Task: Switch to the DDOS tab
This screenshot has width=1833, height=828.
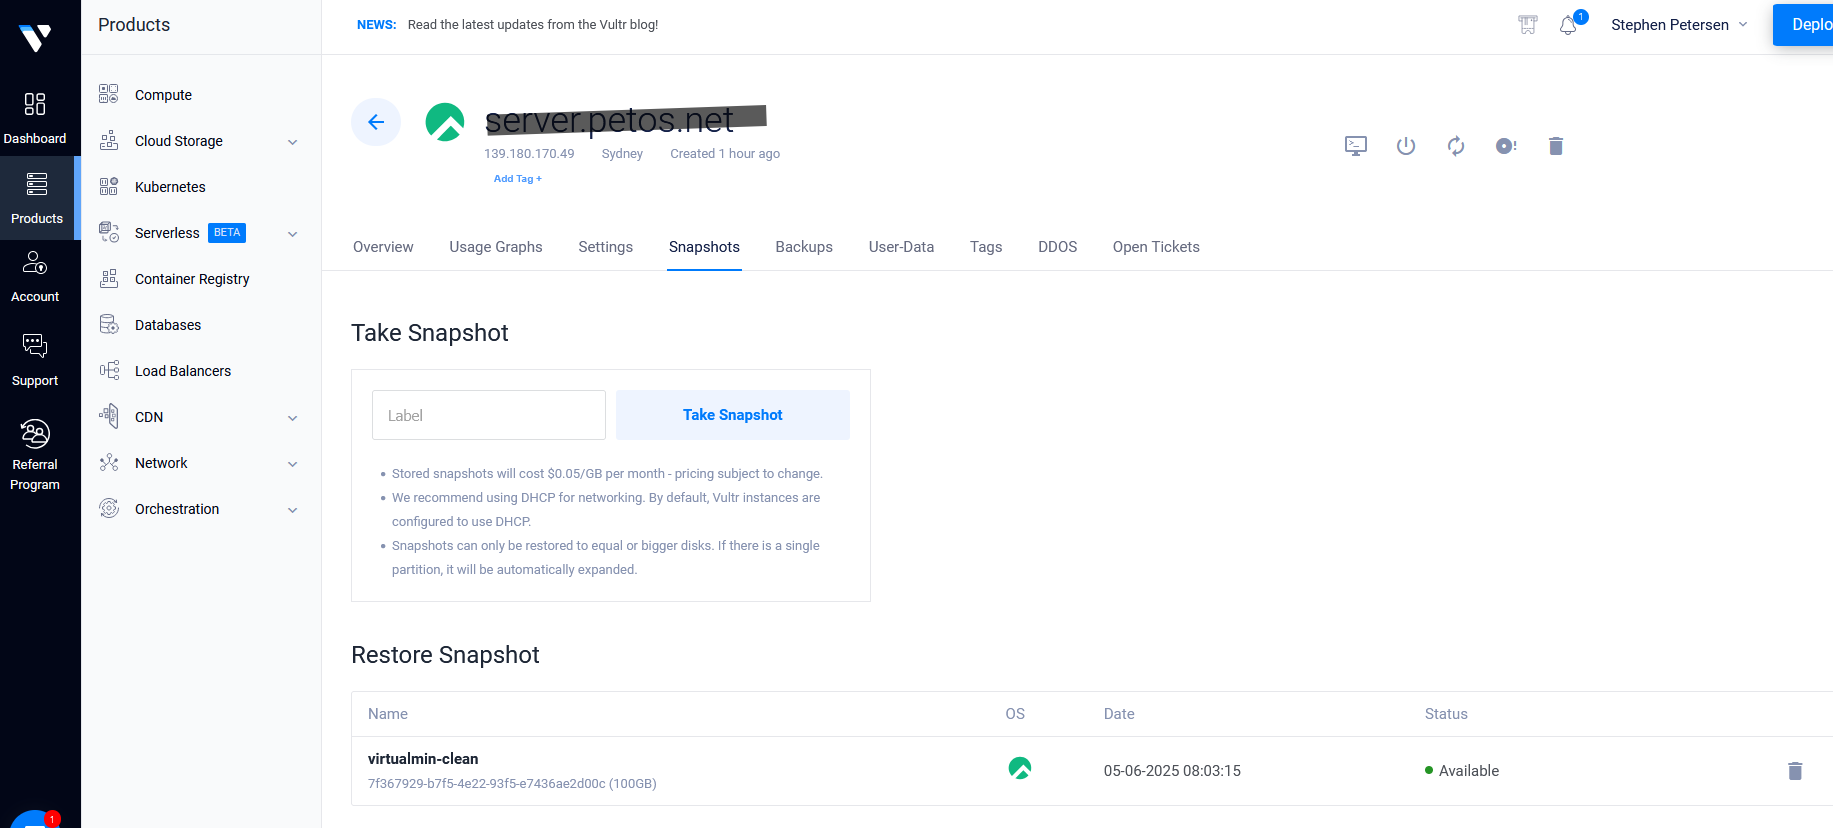Action: pos(1057,247)
